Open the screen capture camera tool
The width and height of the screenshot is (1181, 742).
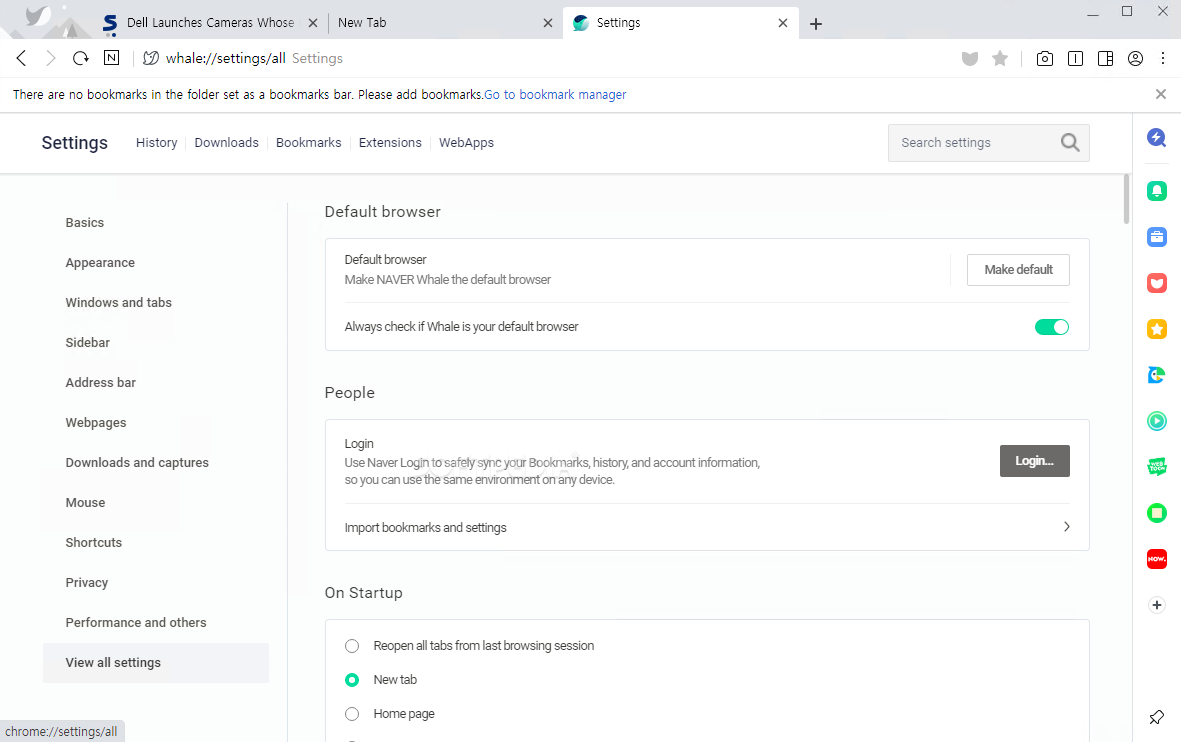1045,59
